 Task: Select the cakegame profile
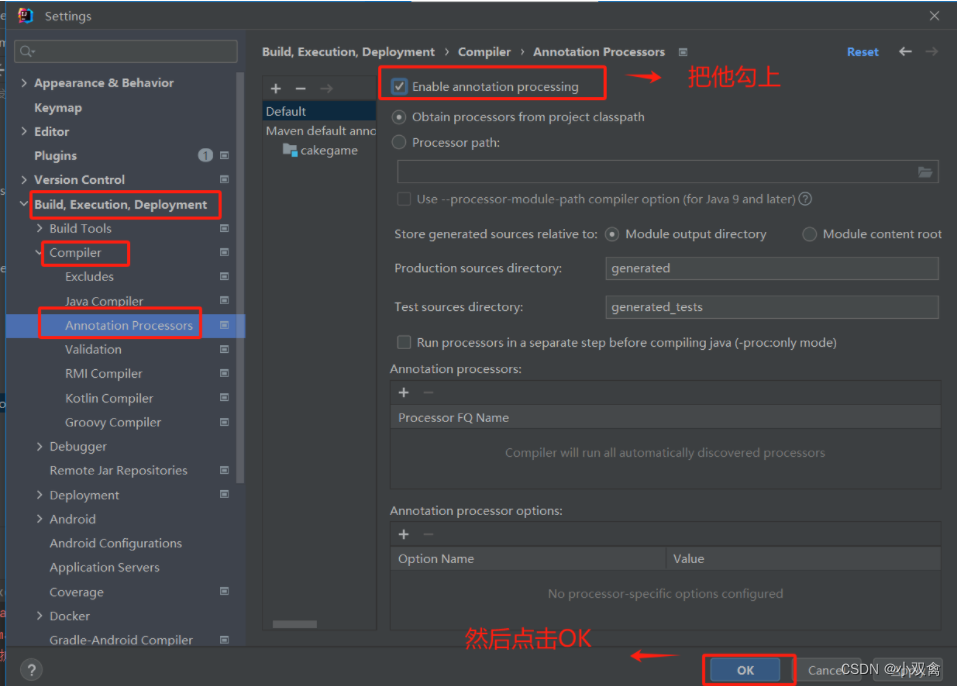[x=330, y=150]
